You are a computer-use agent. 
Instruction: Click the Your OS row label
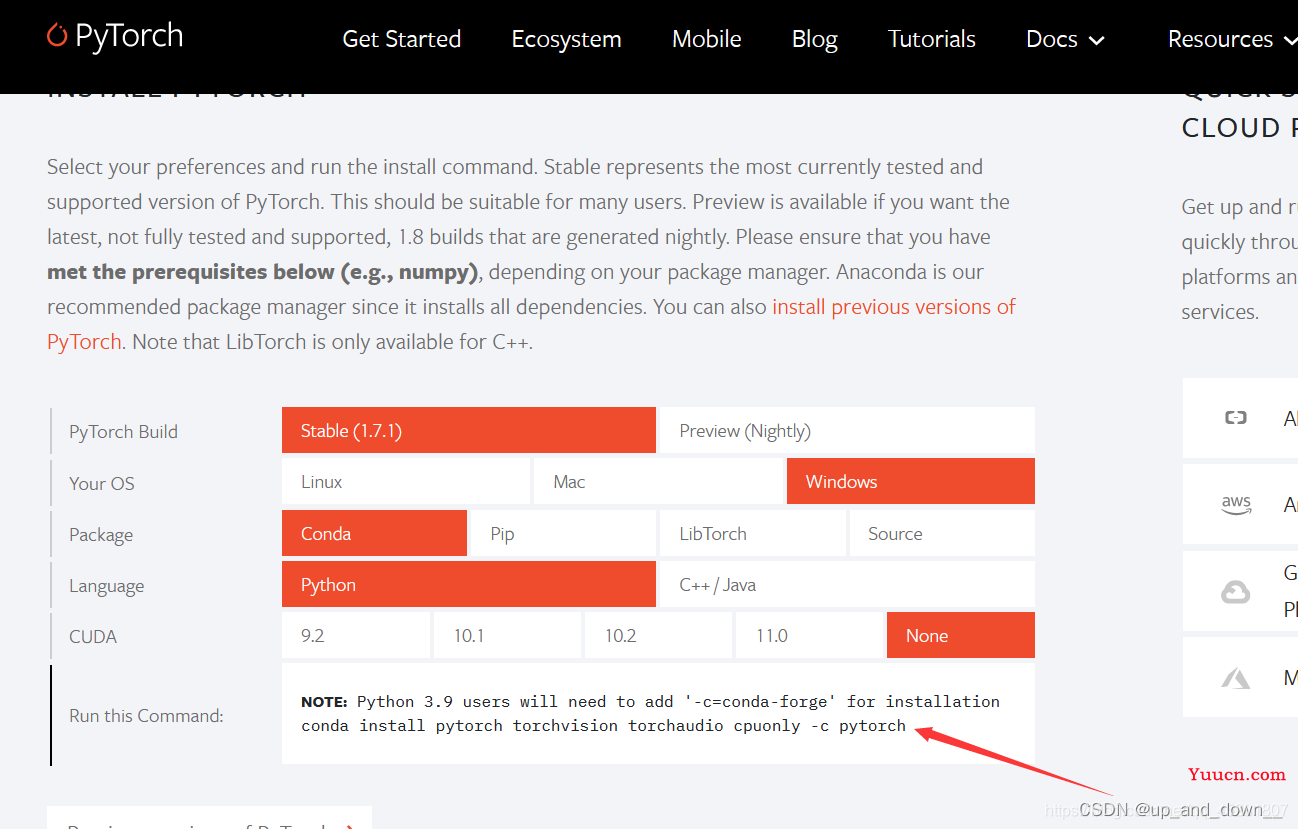(x=101, y=483)
